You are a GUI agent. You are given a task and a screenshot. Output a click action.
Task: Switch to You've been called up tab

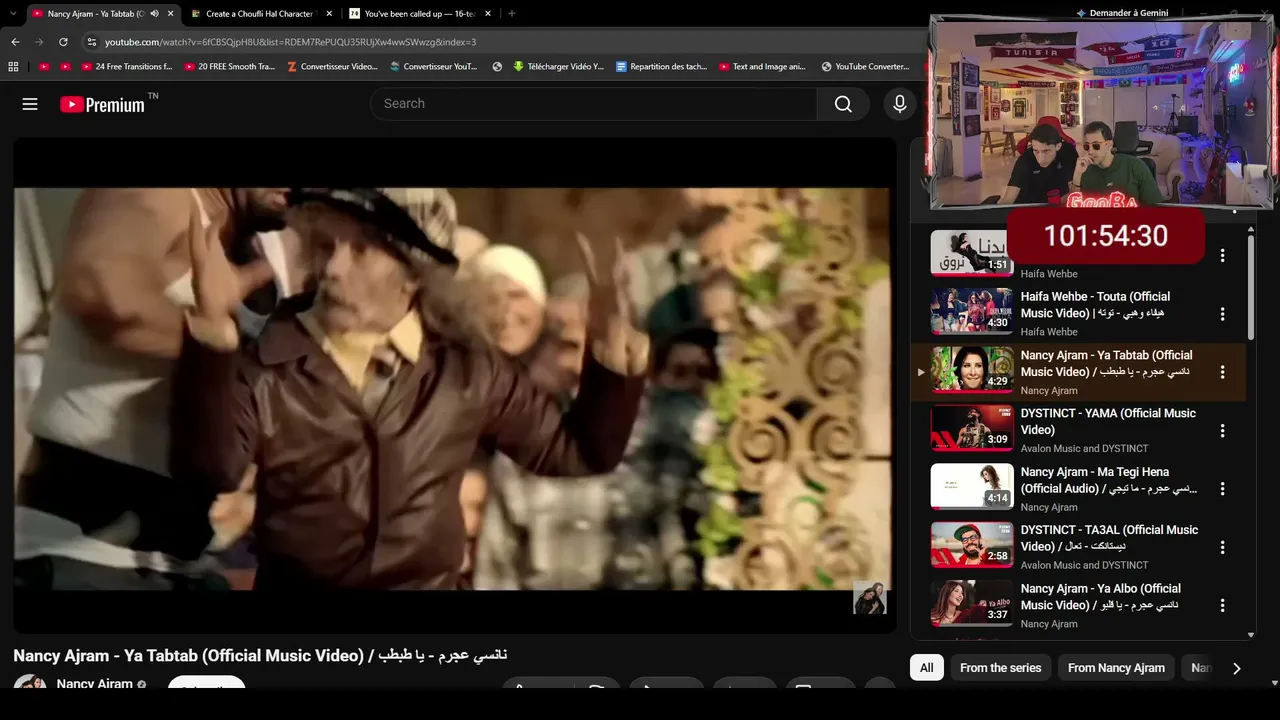click(x=421, y=14)
